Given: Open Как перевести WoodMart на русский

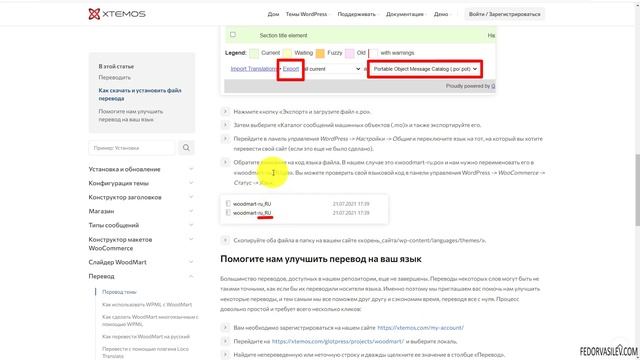Looking at the screenshot, I should [146, 337].
